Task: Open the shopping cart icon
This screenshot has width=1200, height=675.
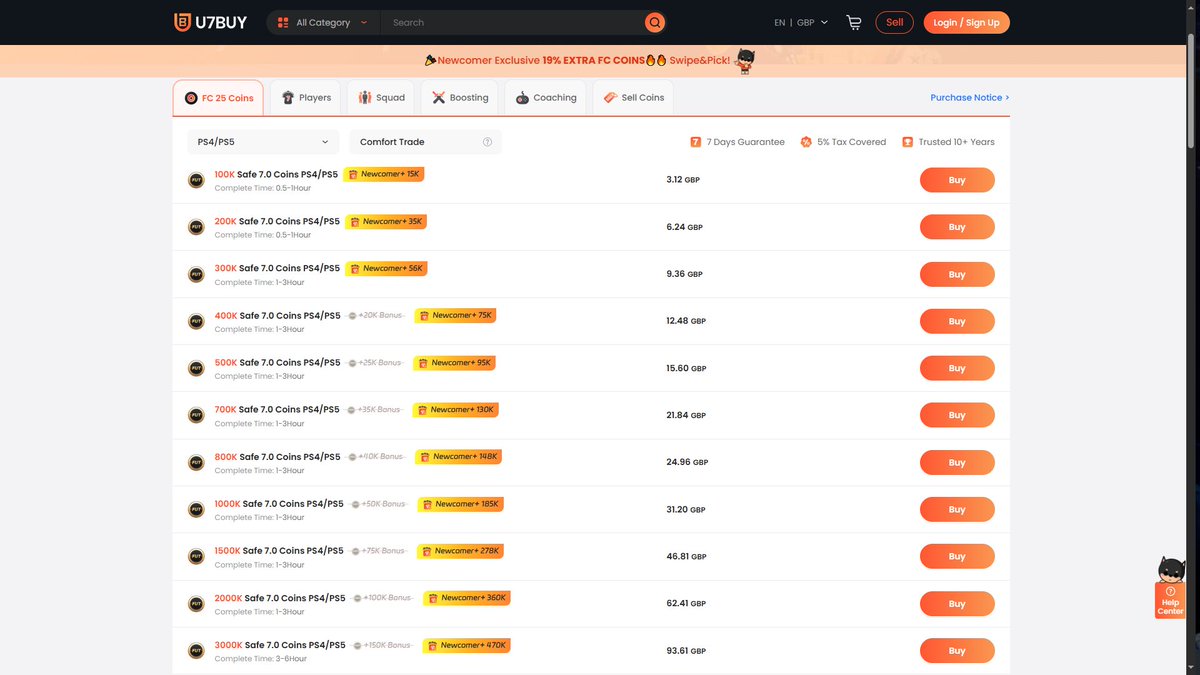Action: coord(853,21)
